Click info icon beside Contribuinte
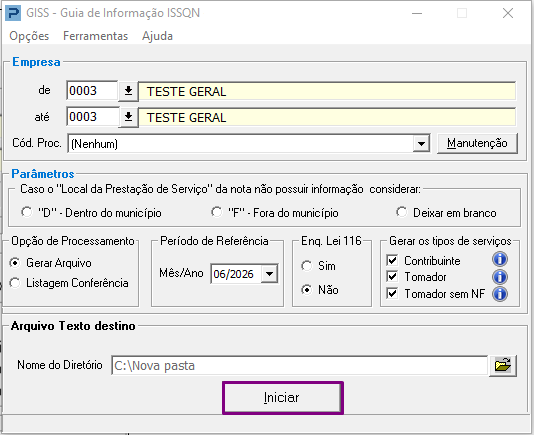This screenshot has height=435, width=534. pos(500,260)
